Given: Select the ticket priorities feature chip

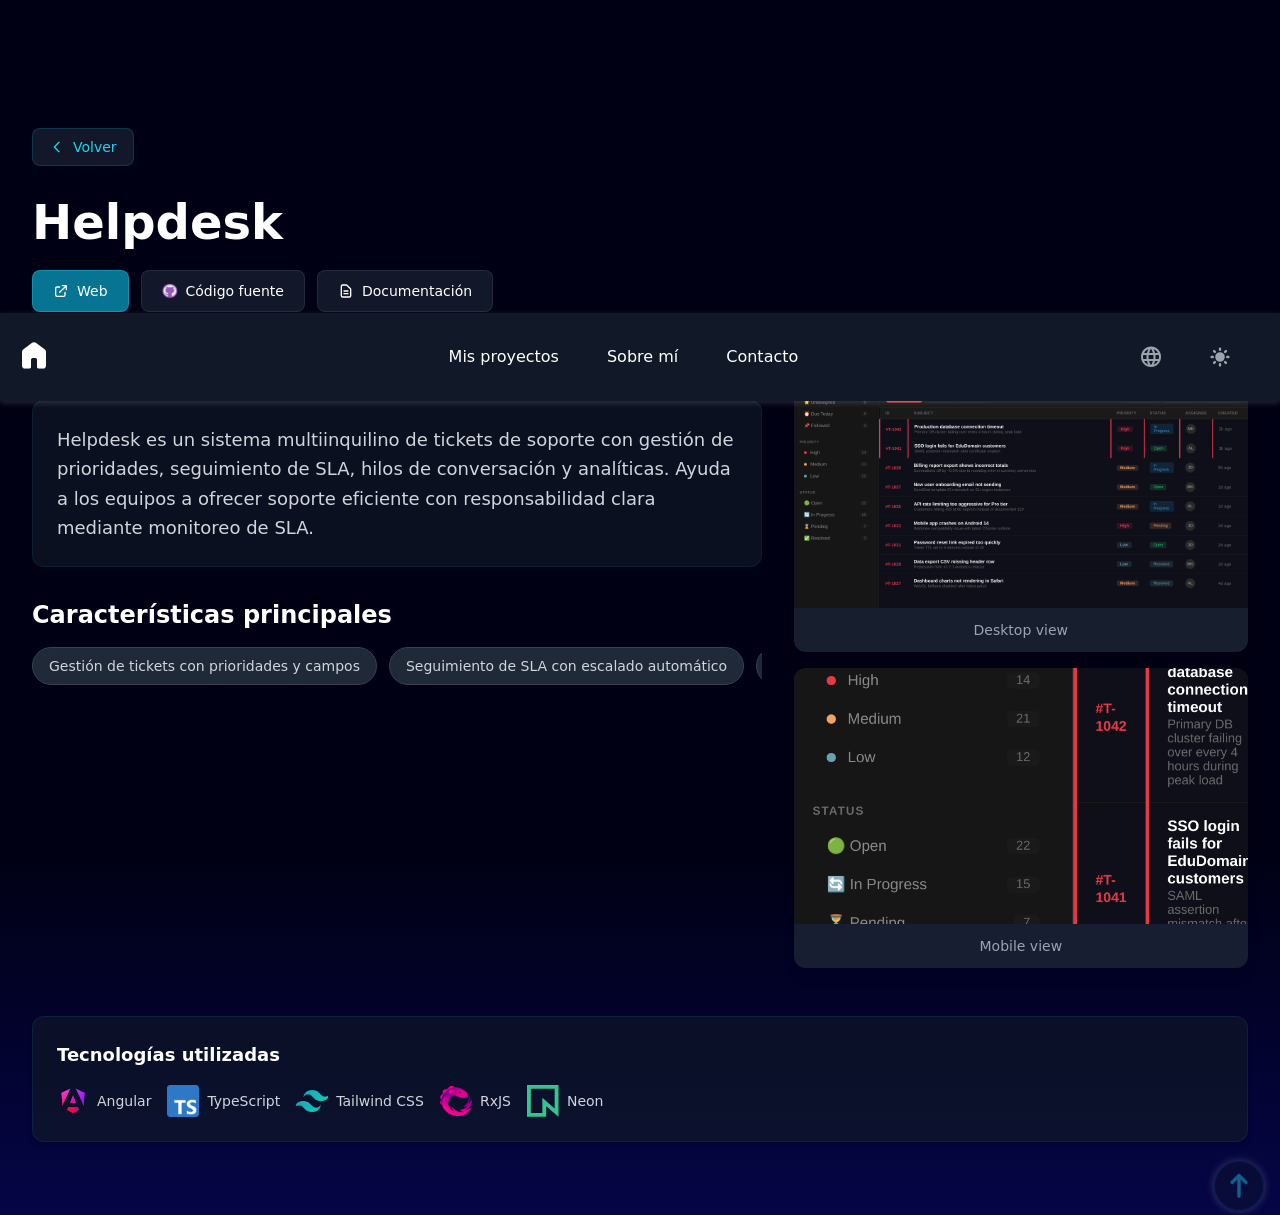Looking at the screenshot, I should tap(204, 666).
